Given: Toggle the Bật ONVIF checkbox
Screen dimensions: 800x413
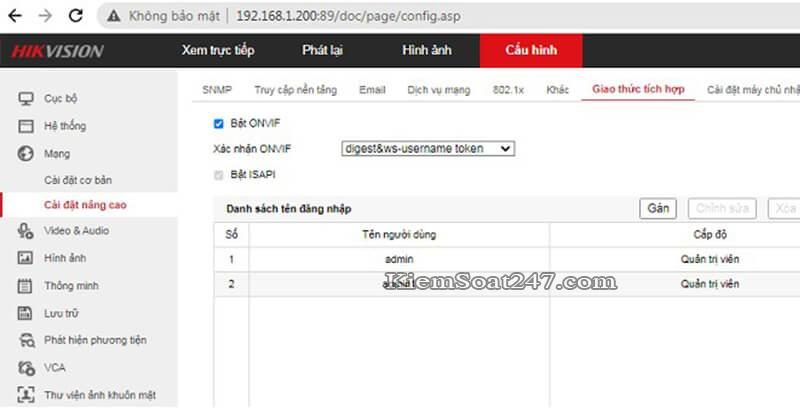Looking at the screenshot, I should [x=218, y=124].
